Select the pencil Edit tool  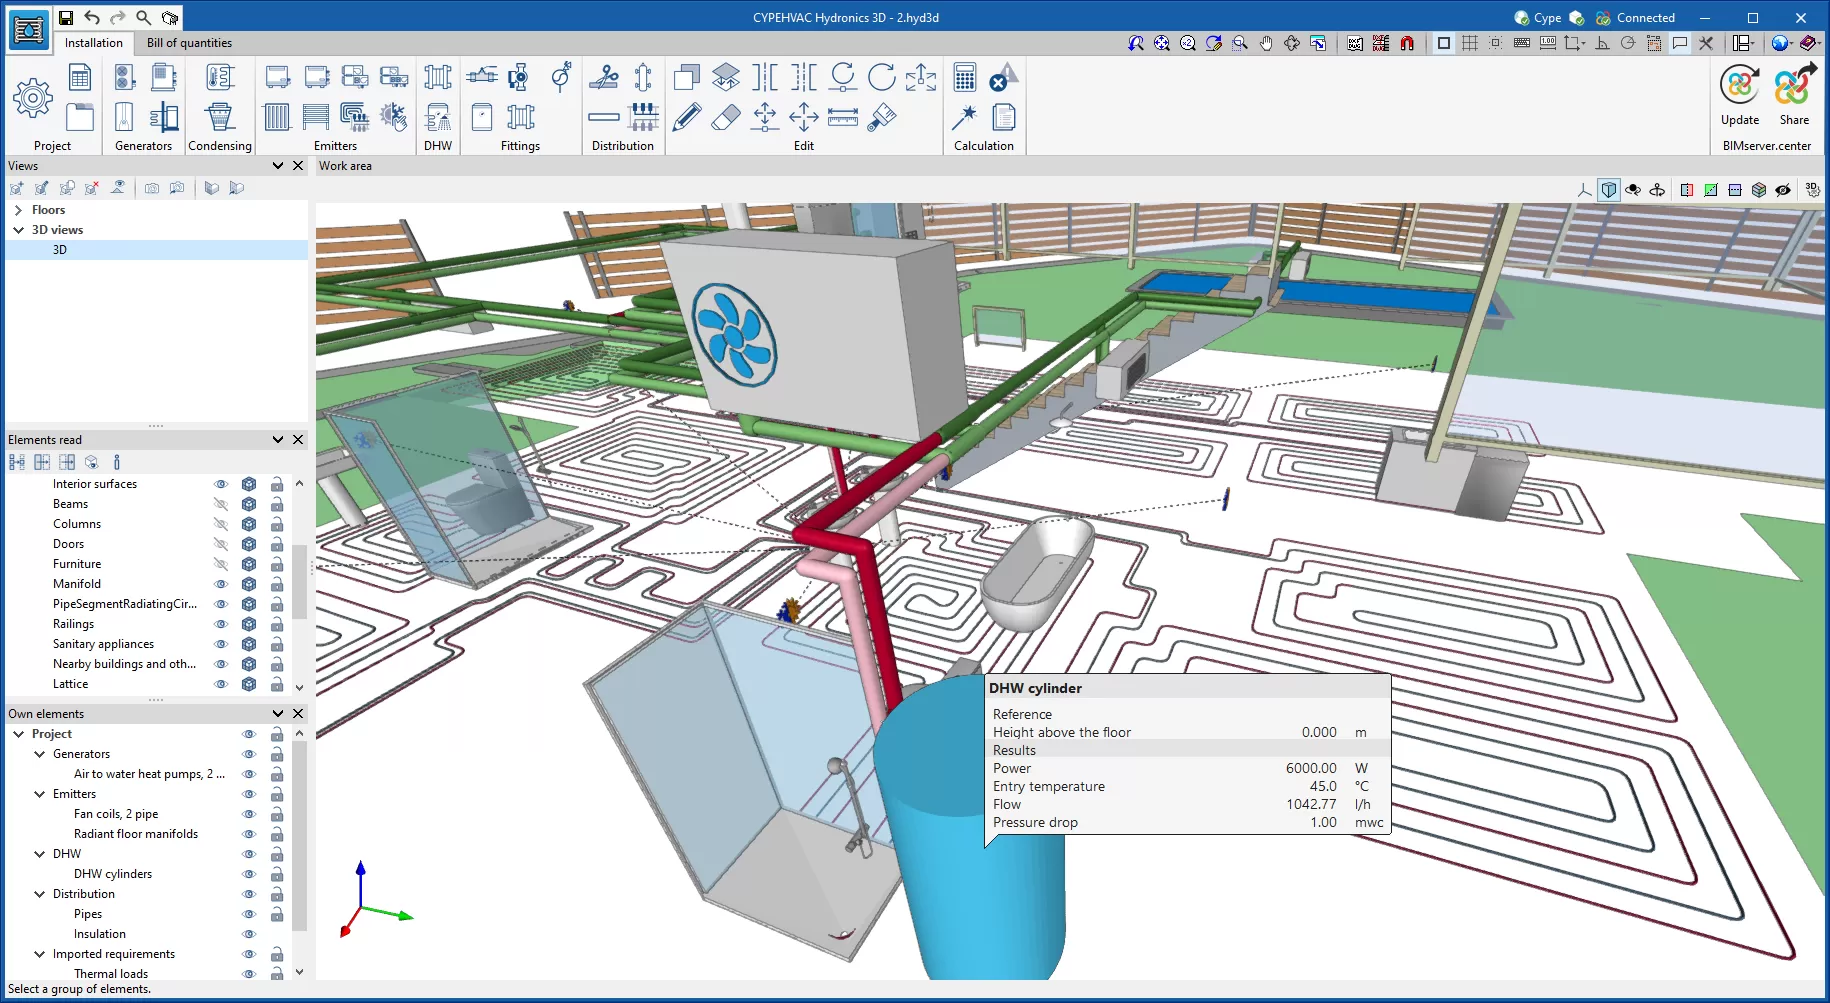(x=687, y=117)
